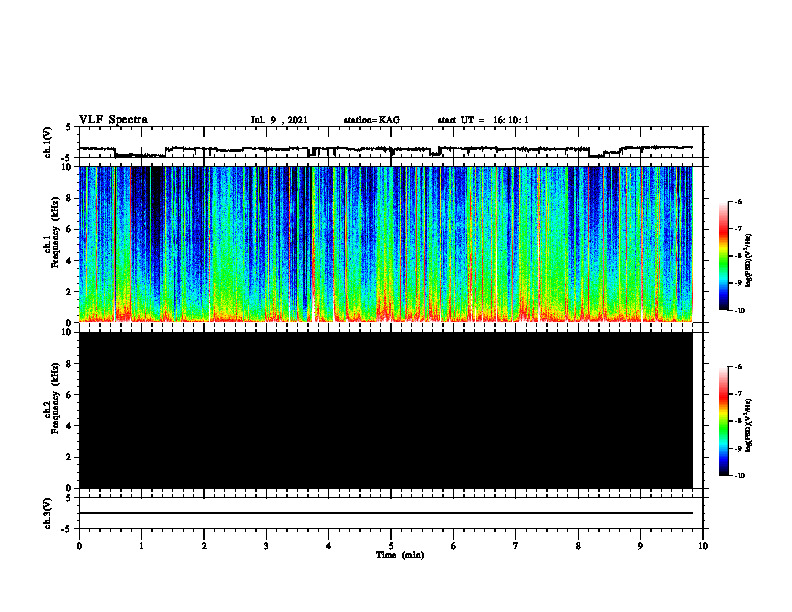Click the "-9" tick on the ch.2 colorbar

click(738, 448)
